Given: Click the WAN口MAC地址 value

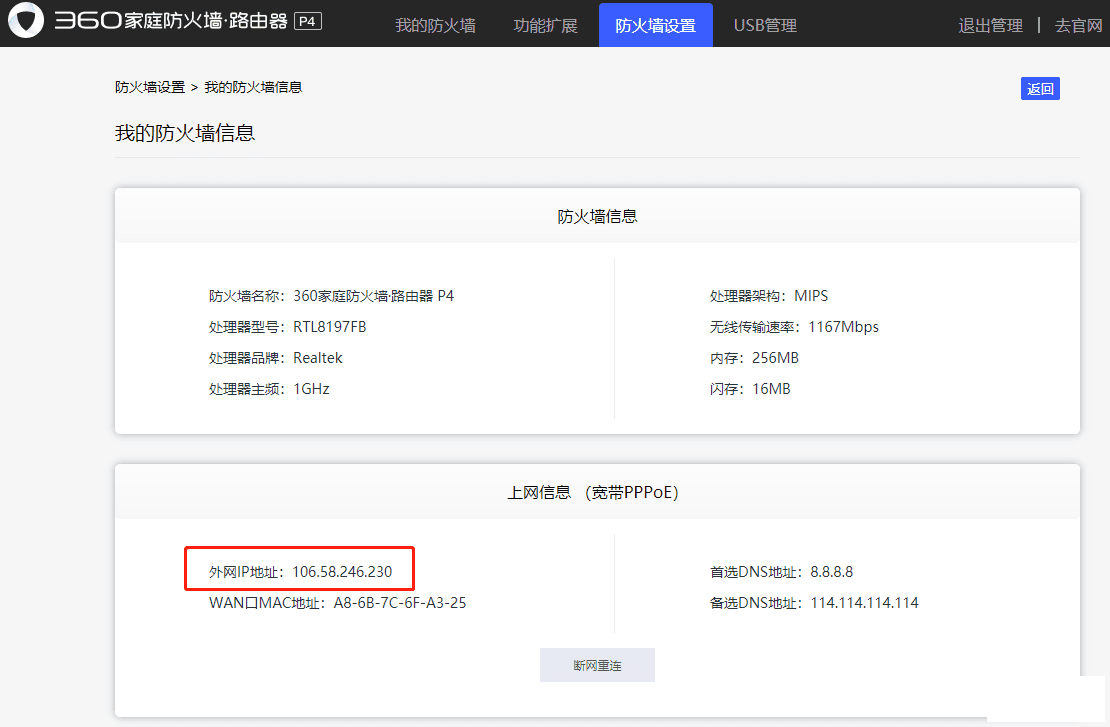Looking at the screenshot, I should point(400,603).
